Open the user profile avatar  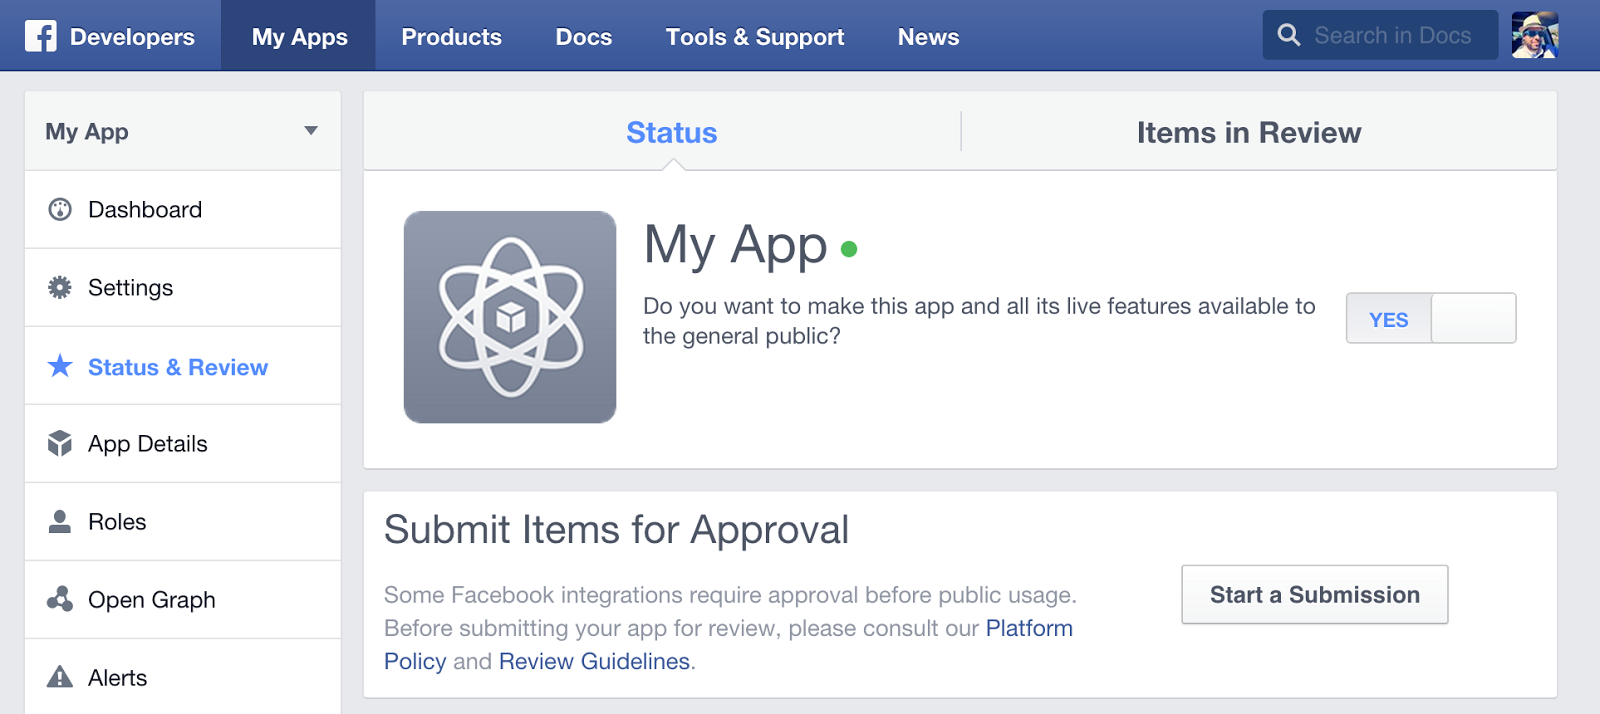point(1535,35)
